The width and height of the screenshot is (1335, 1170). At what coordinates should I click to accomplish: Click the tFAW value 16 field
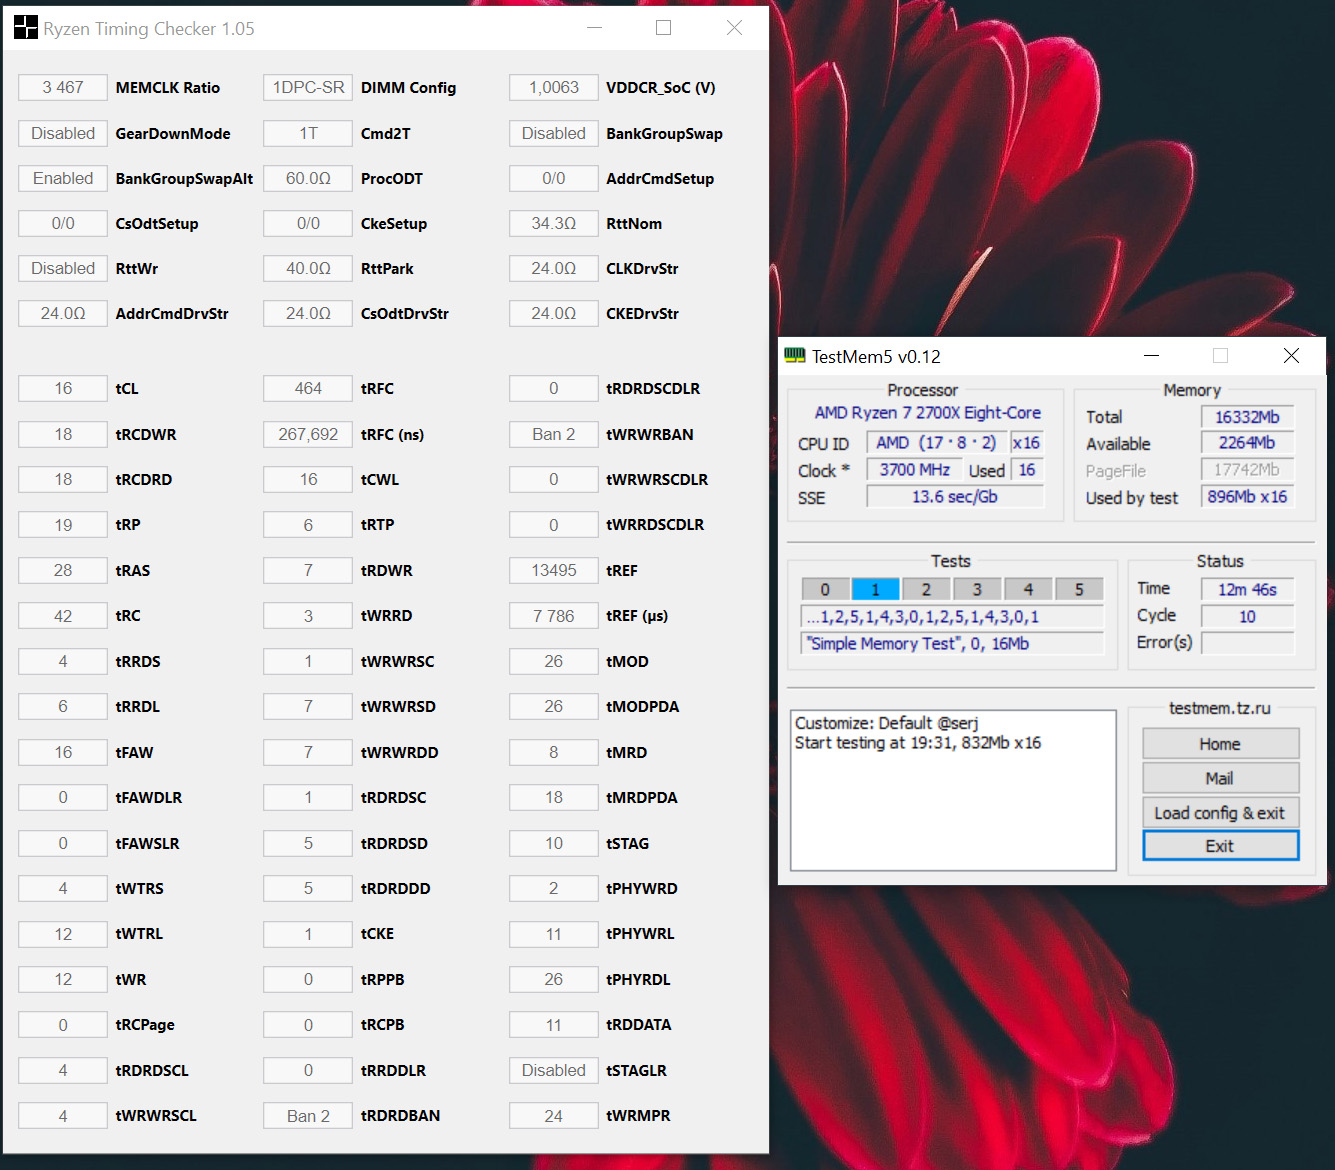[x=63, y=752]
